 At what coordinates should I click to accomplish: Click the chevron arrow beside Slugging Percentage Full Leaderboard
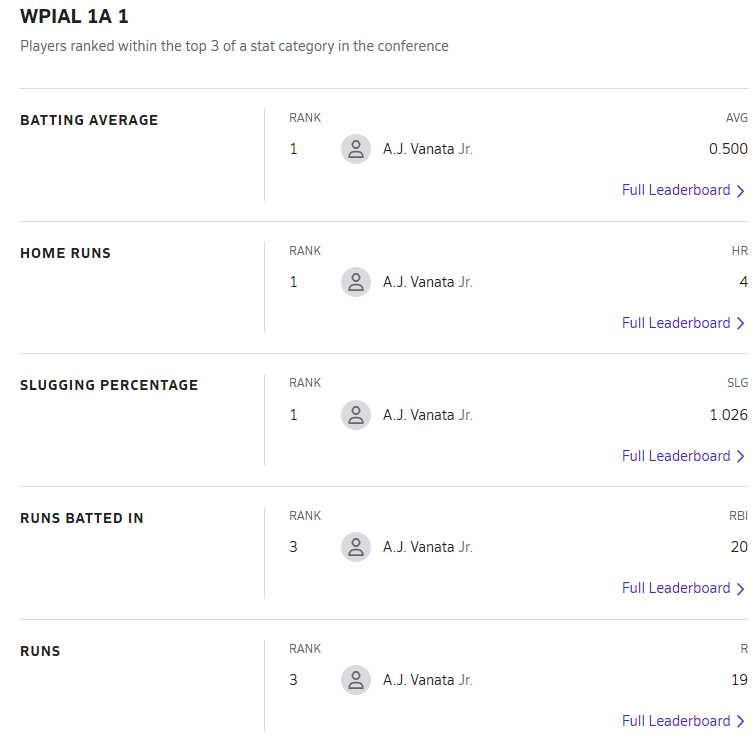click(x=741, y=456)
